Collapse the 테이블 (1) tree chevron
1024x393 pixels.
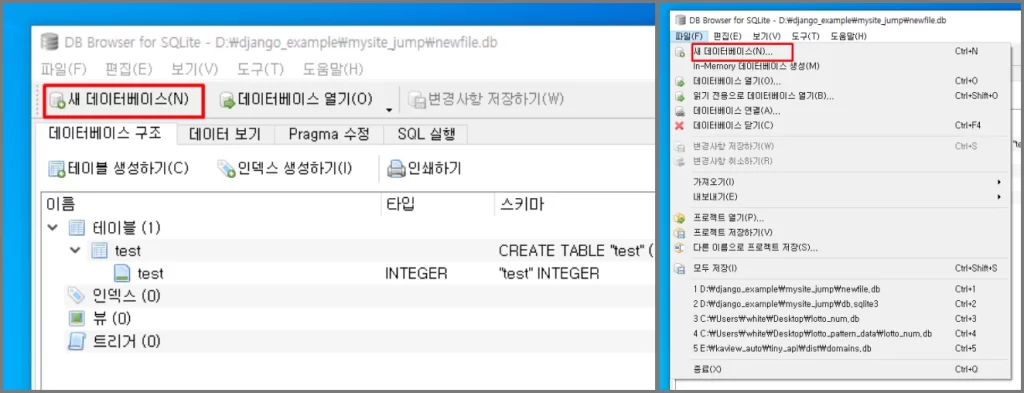pyautogui.click(x=52, y=228)
